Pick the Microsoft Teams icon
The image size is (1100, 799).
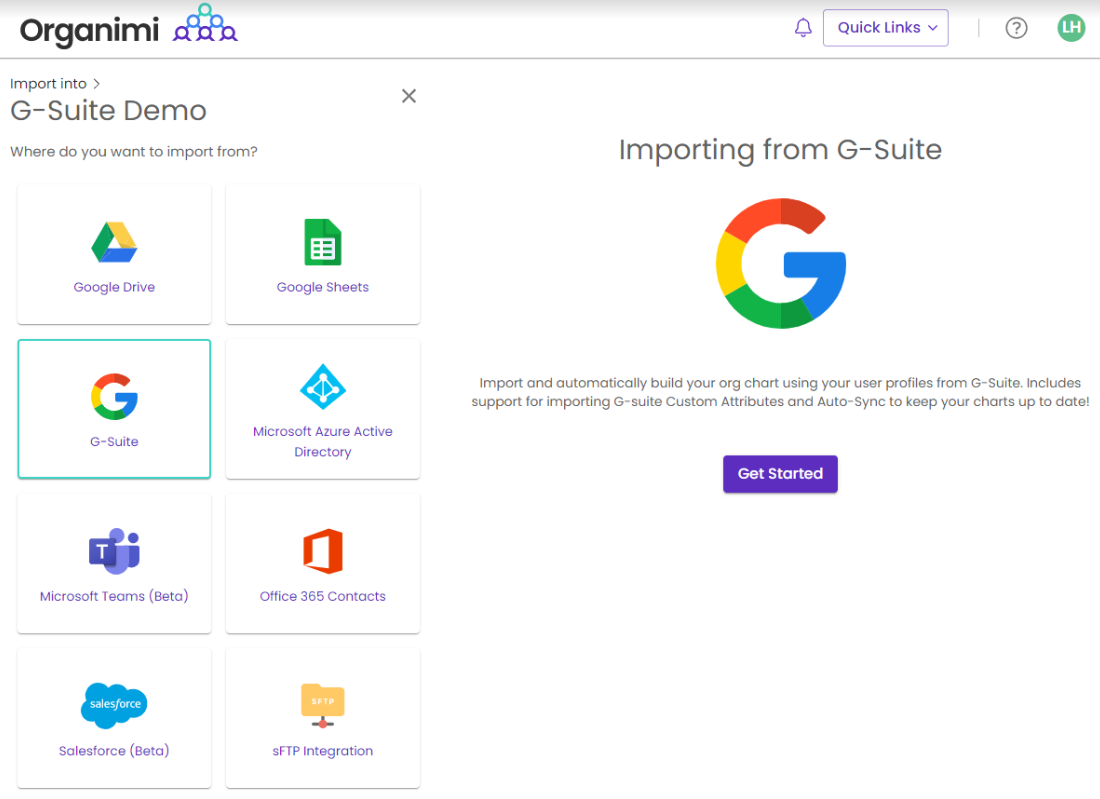click(x=114, y=551)
